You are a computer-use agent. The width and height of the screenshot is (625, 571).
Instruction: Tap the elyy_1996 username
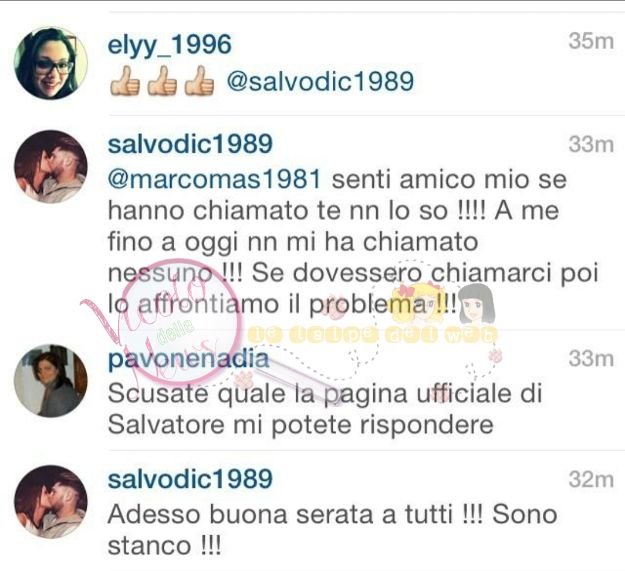coord(169,44)
